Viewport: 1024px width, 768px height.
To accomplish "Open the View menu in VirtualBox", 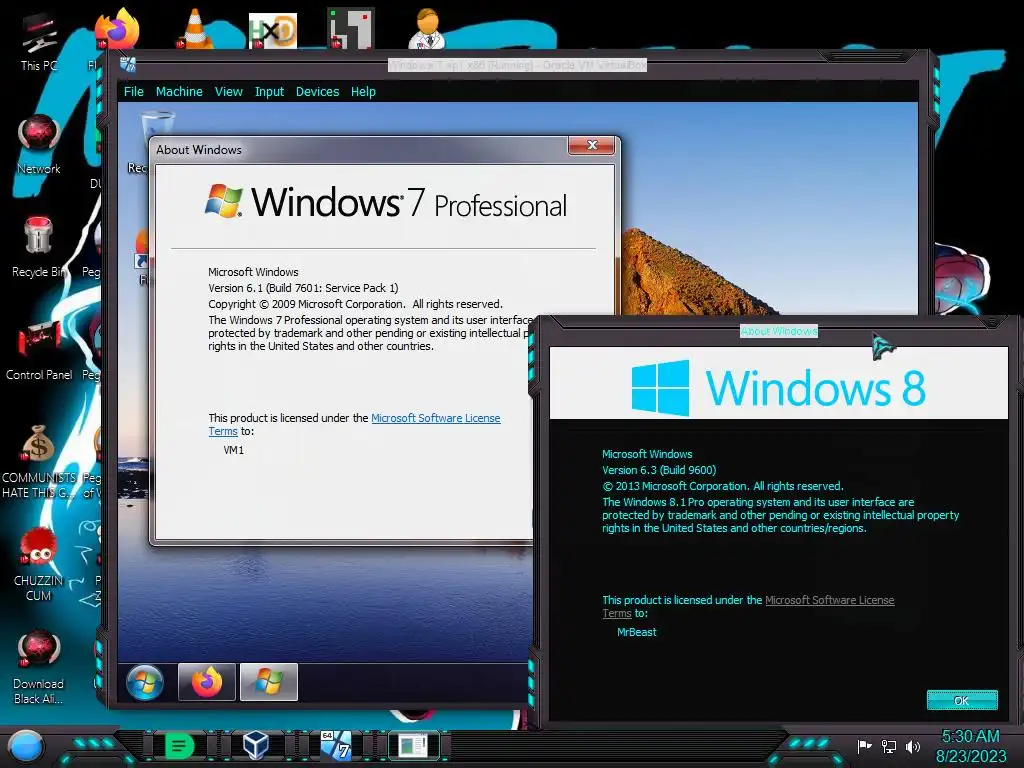I will pos(229,91).
